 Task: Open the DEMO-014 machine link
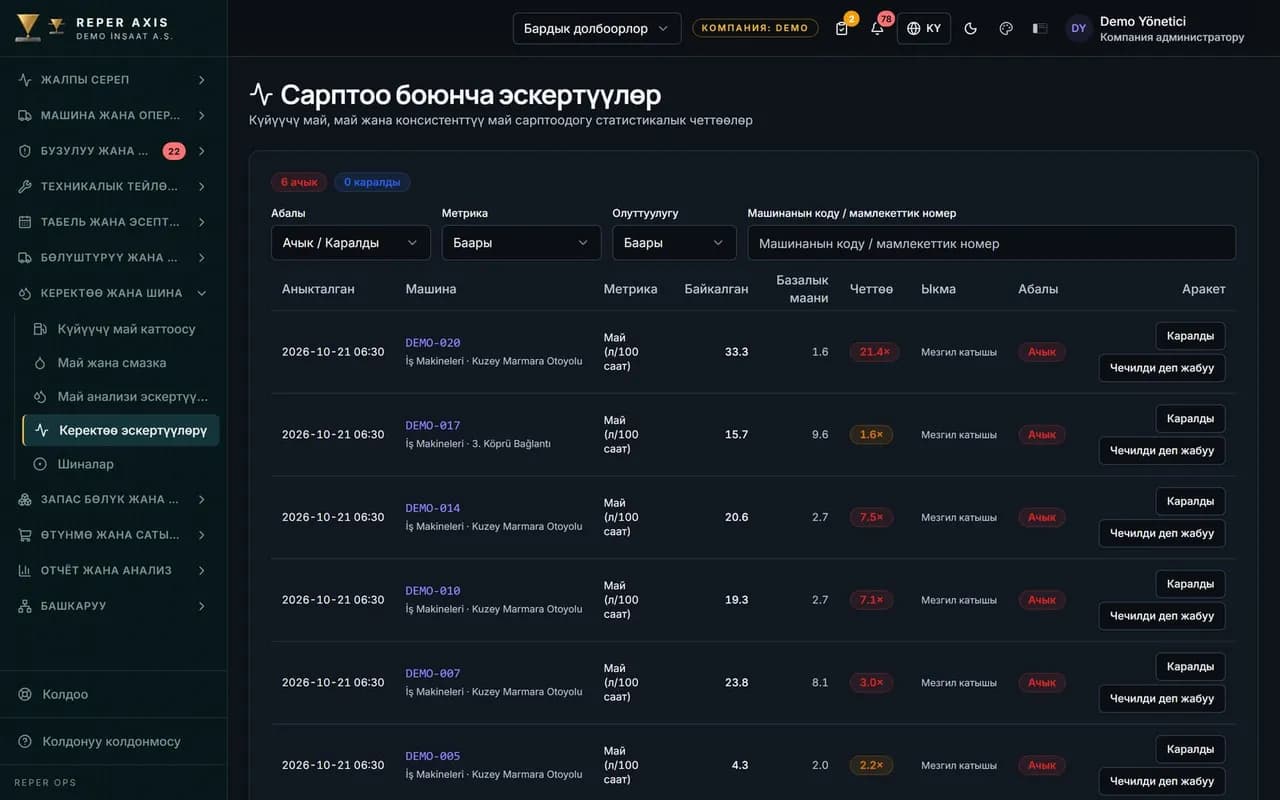433,508
